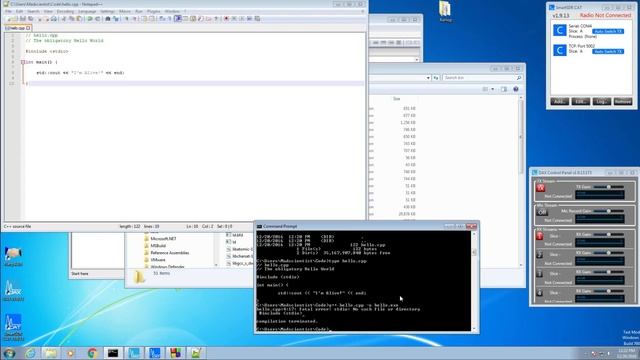The height and width of the screenshot is (360, 640).
Task: Click the blue C icon for Serial COM4
Action: click(x=560, y=31)
